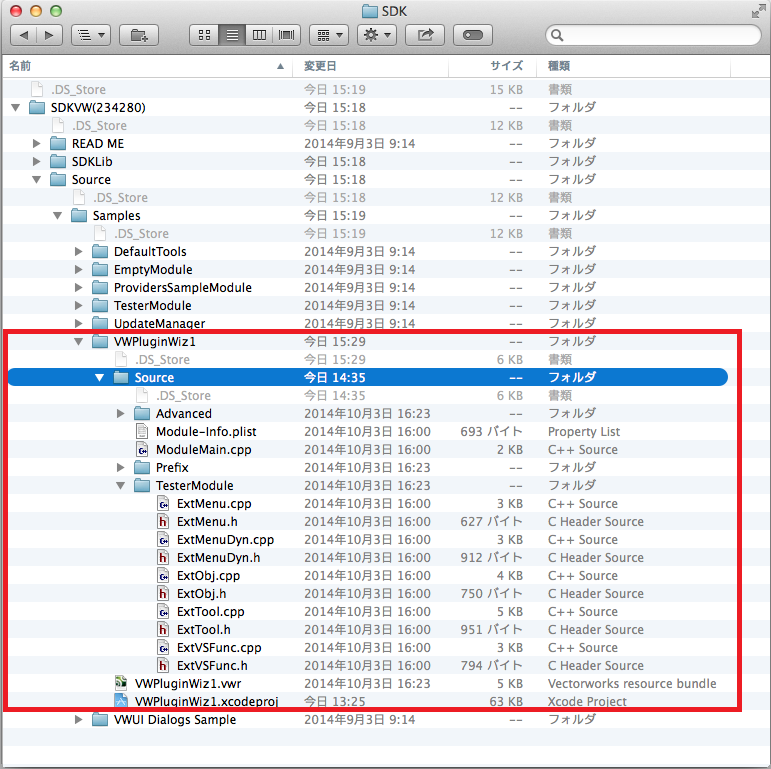Sort by 名前 column header

pyautogui.click(x=147, y=66)
